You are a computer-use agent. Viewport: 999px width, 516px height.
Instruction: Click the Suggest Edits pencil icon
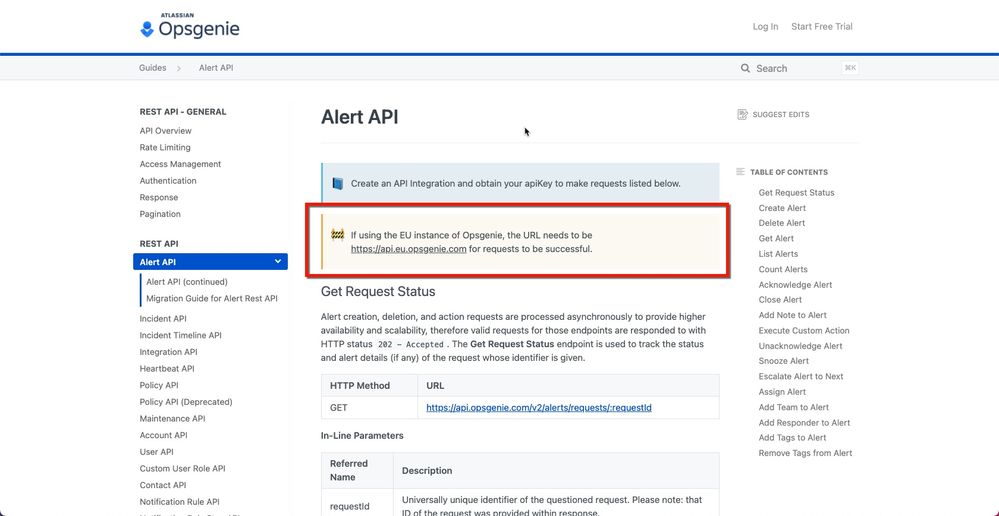[x=742, y=115]
